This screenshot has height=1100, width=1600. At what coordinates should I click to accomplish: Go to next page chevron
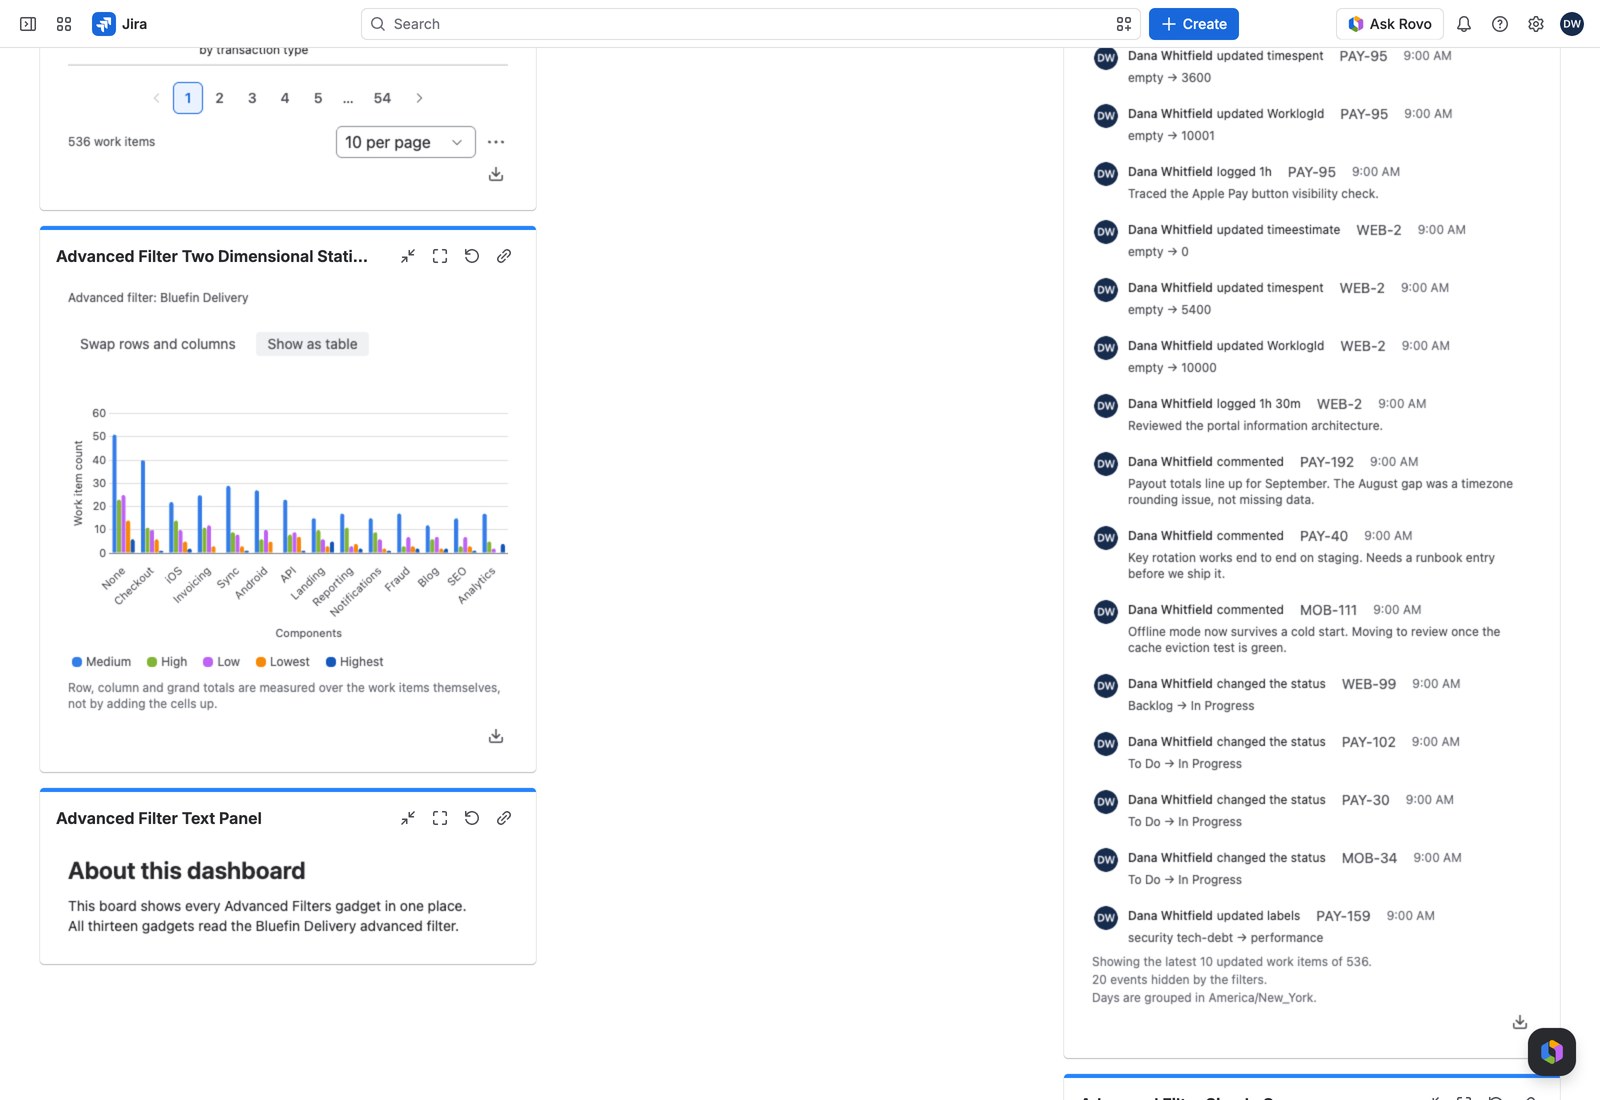419,98
